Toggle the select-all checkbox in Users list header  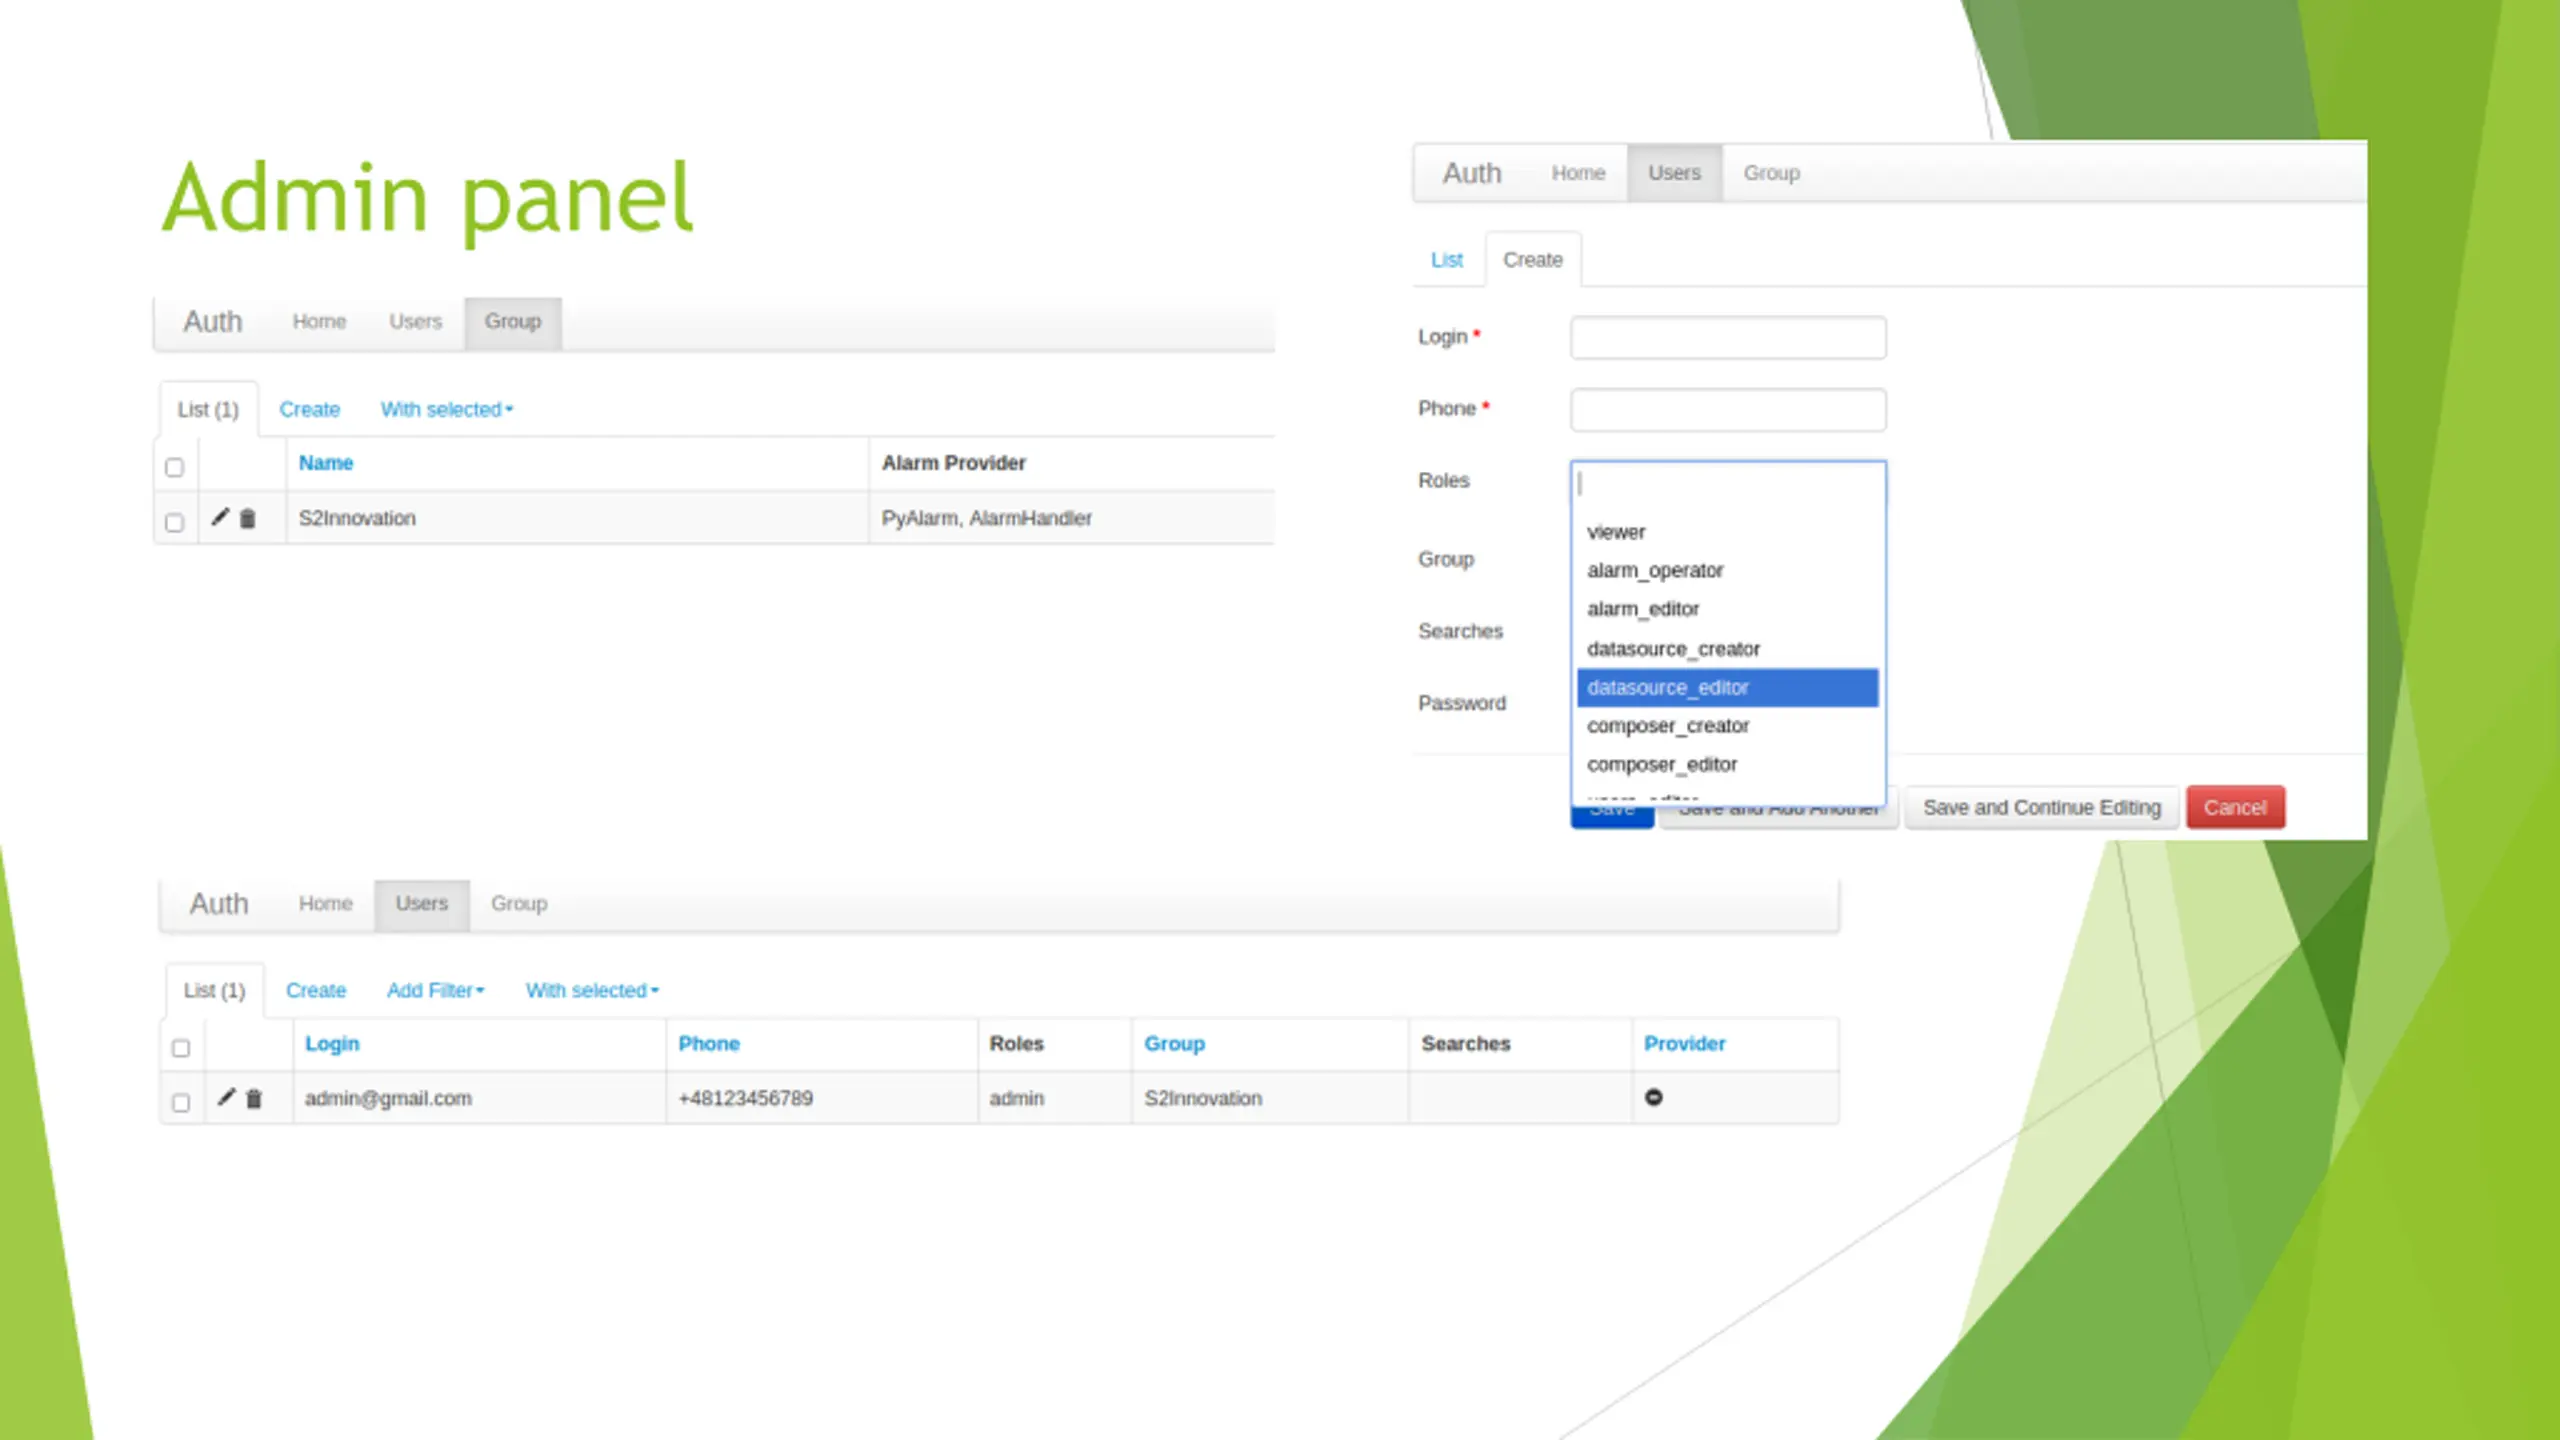pos(180,1047)
